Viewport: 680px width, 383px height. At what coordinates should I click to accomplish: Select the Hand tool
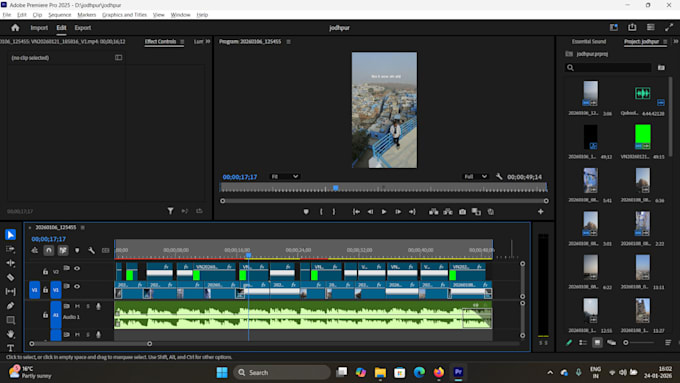coord(10,334)
